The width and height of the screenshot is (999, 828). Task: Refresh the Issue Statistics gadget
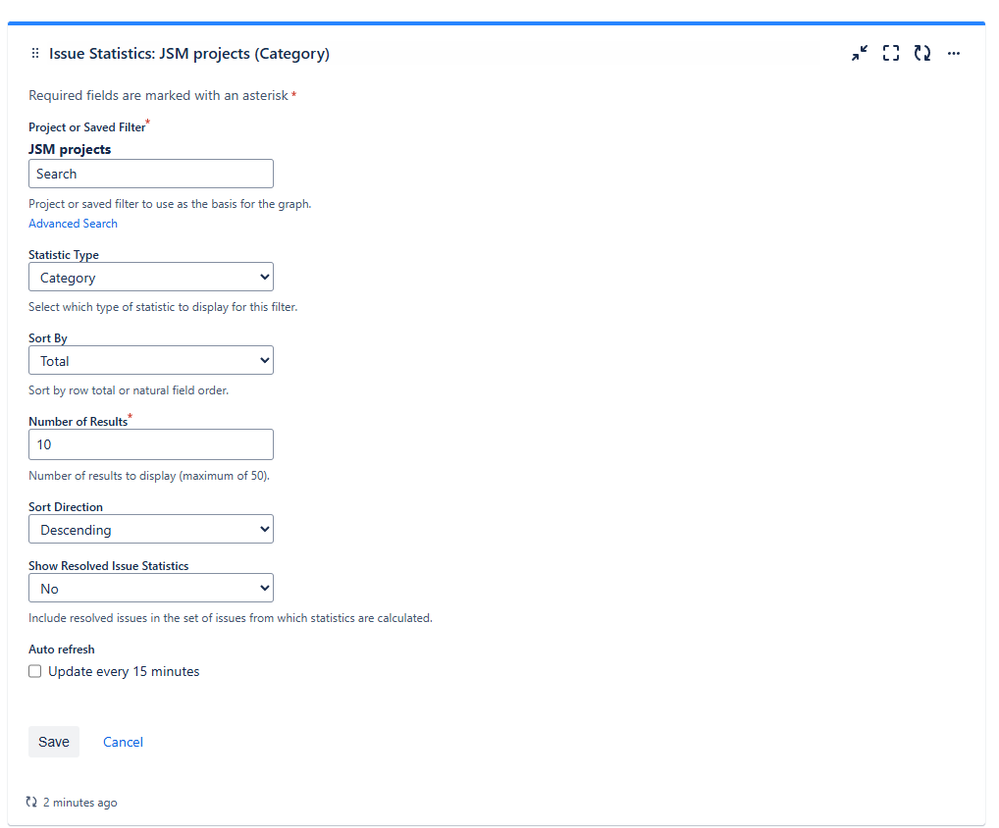pyautogui.click(x=922, y=53)
